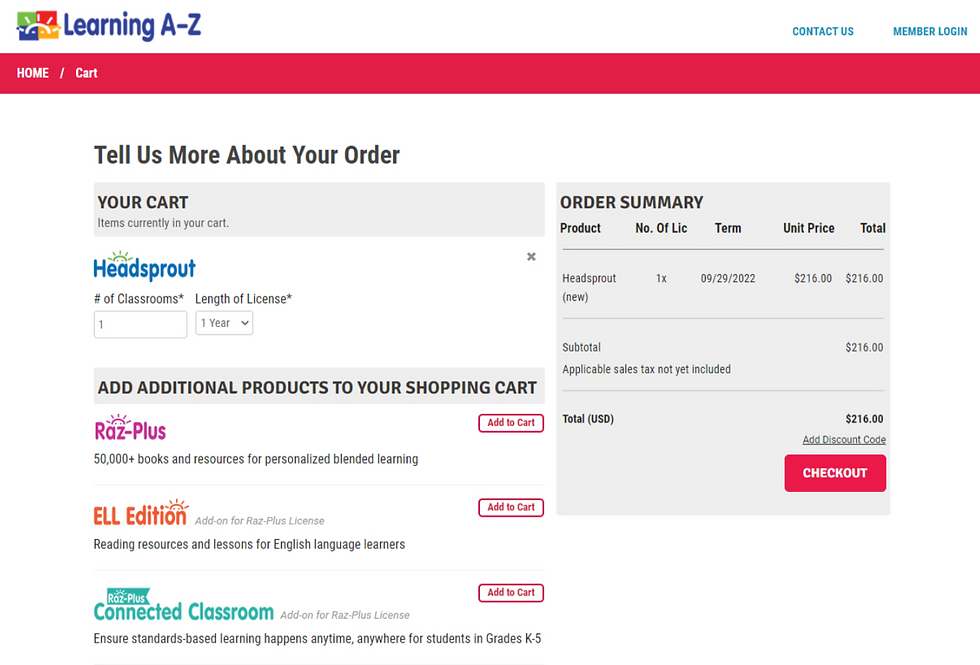Go to Contact Us page
This screenshot has height=665, width=980.
pyautogui.click(x=823, y=32)
